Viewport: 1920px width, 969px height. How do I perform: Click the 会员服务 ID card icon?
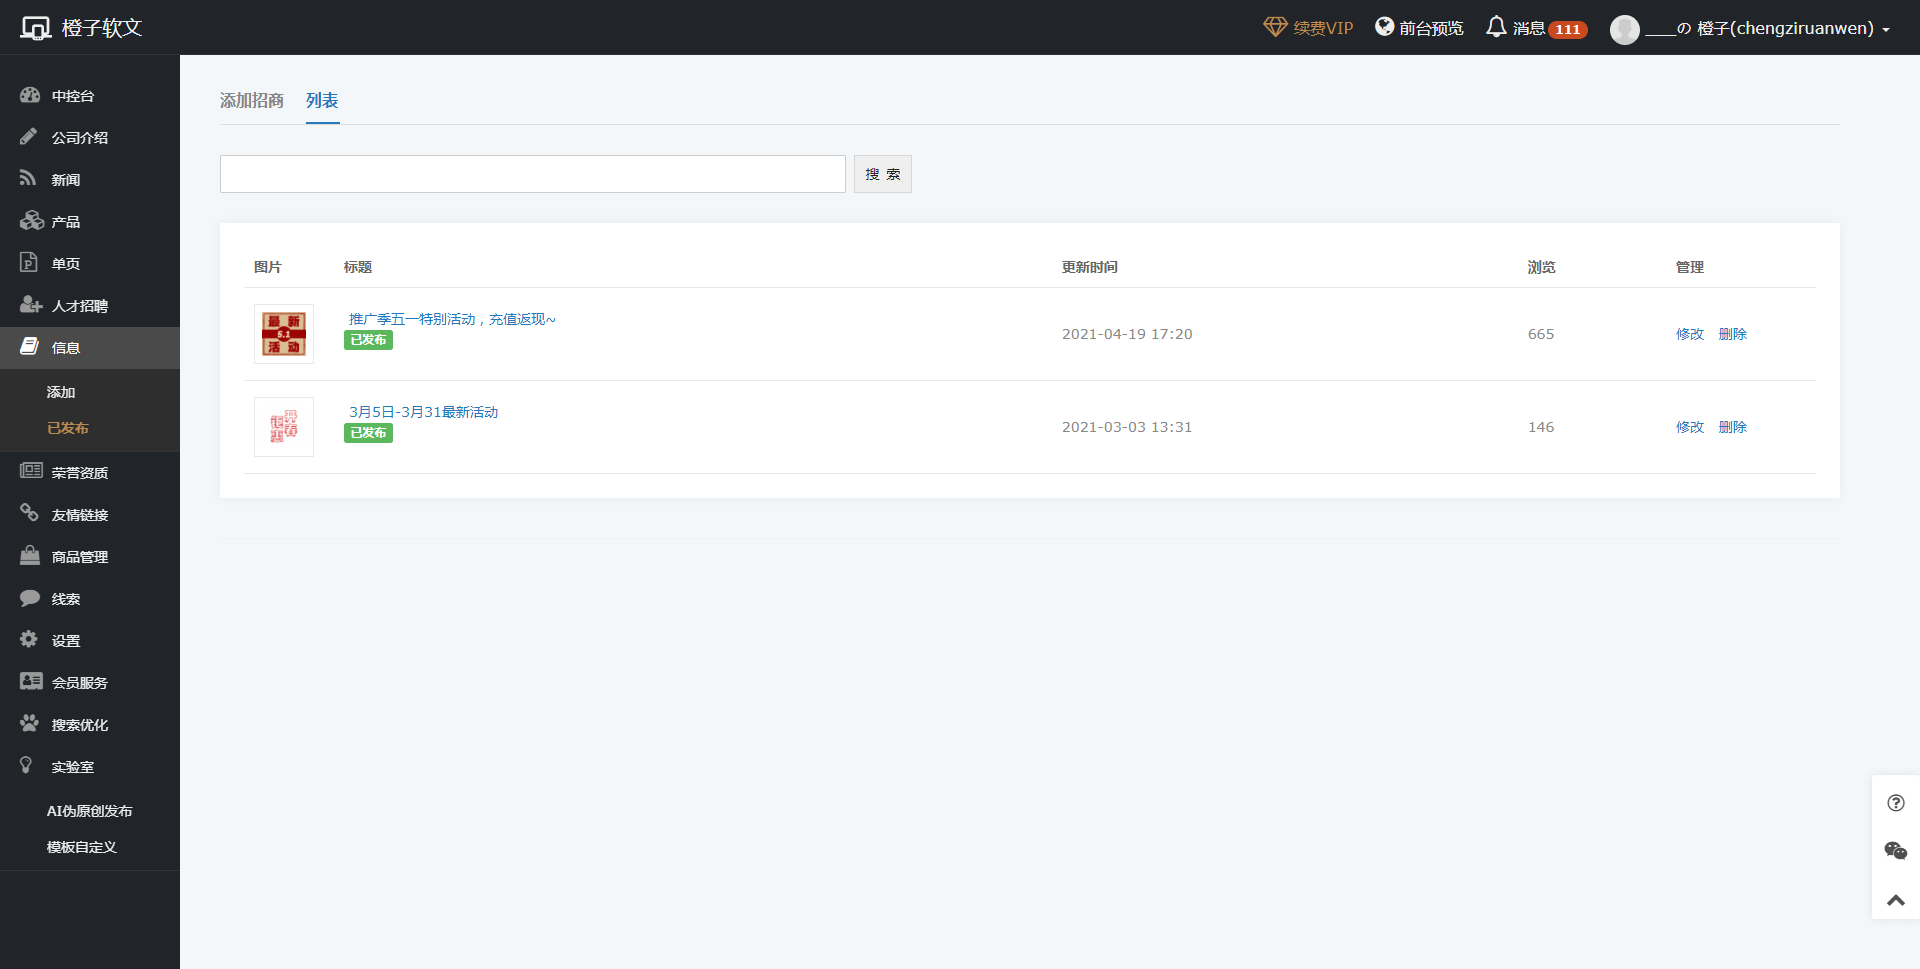(x=31, y=681)
